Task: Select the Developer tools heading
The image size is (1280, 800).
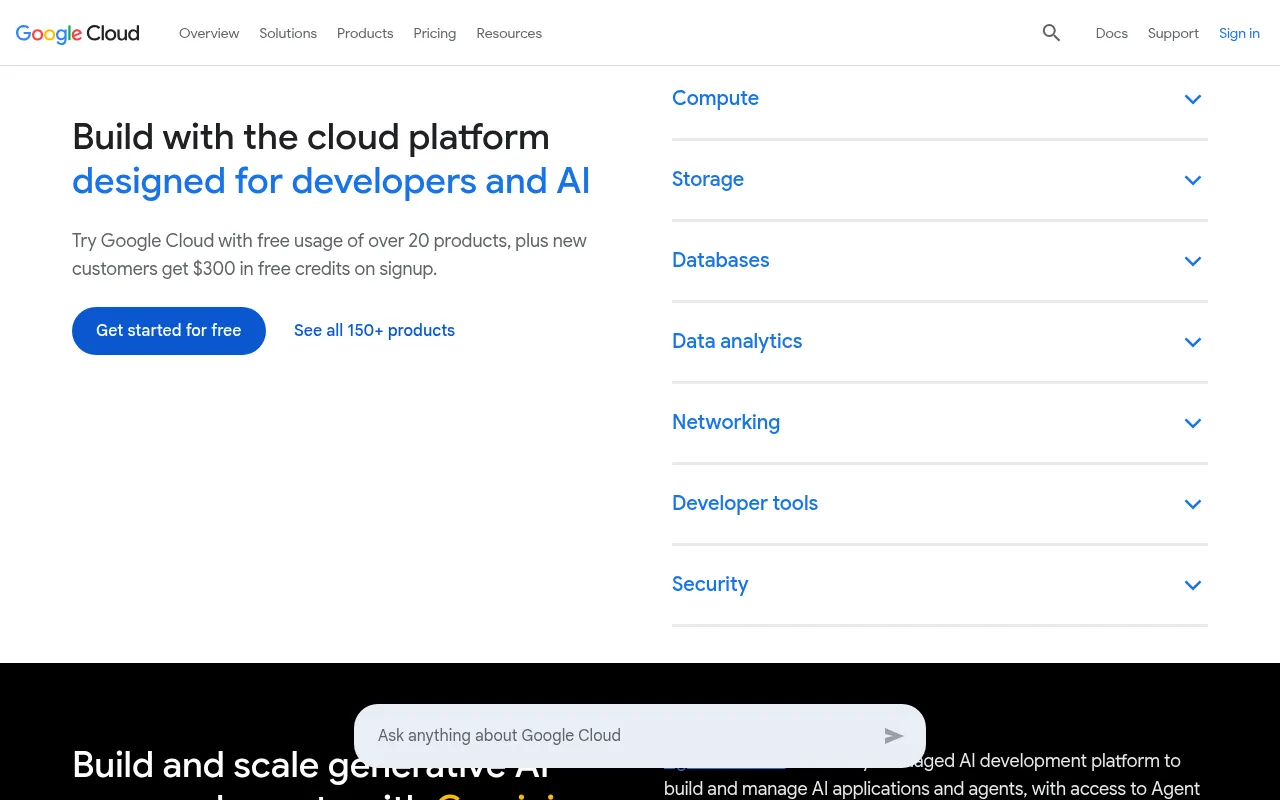Action: coord(745,503)
